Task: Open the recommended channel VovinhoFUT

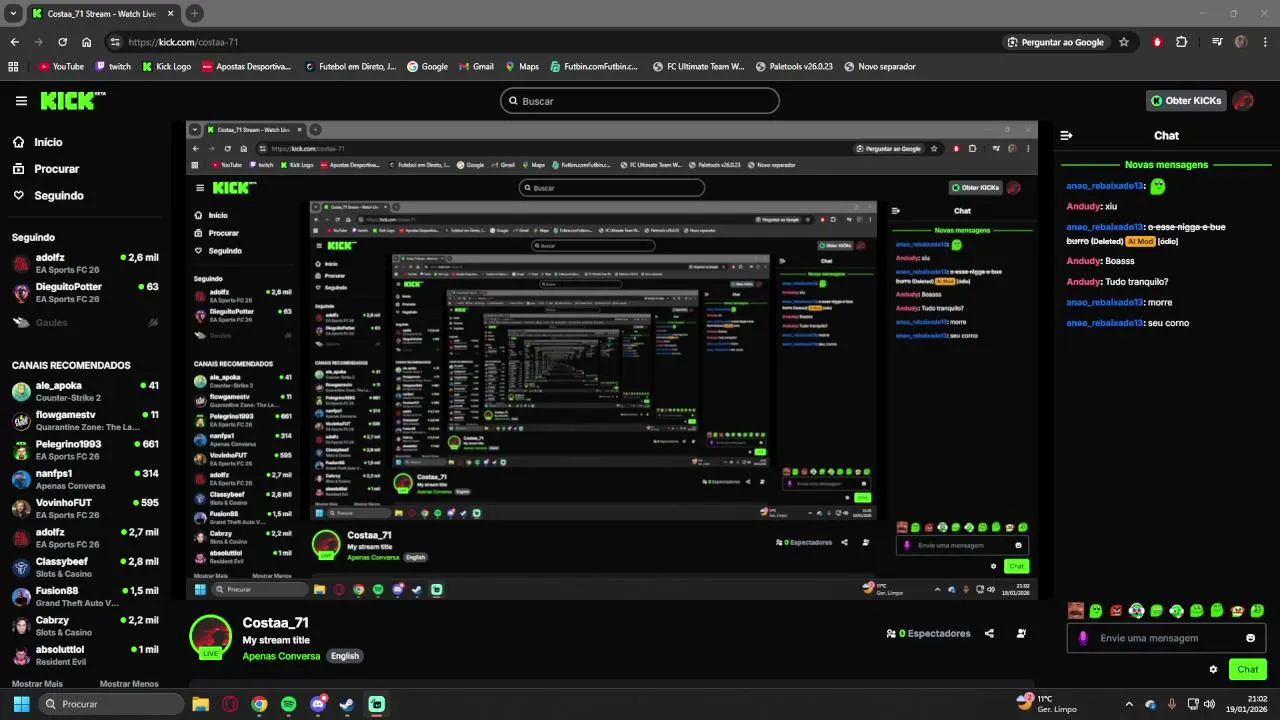Action: (84, 508)
